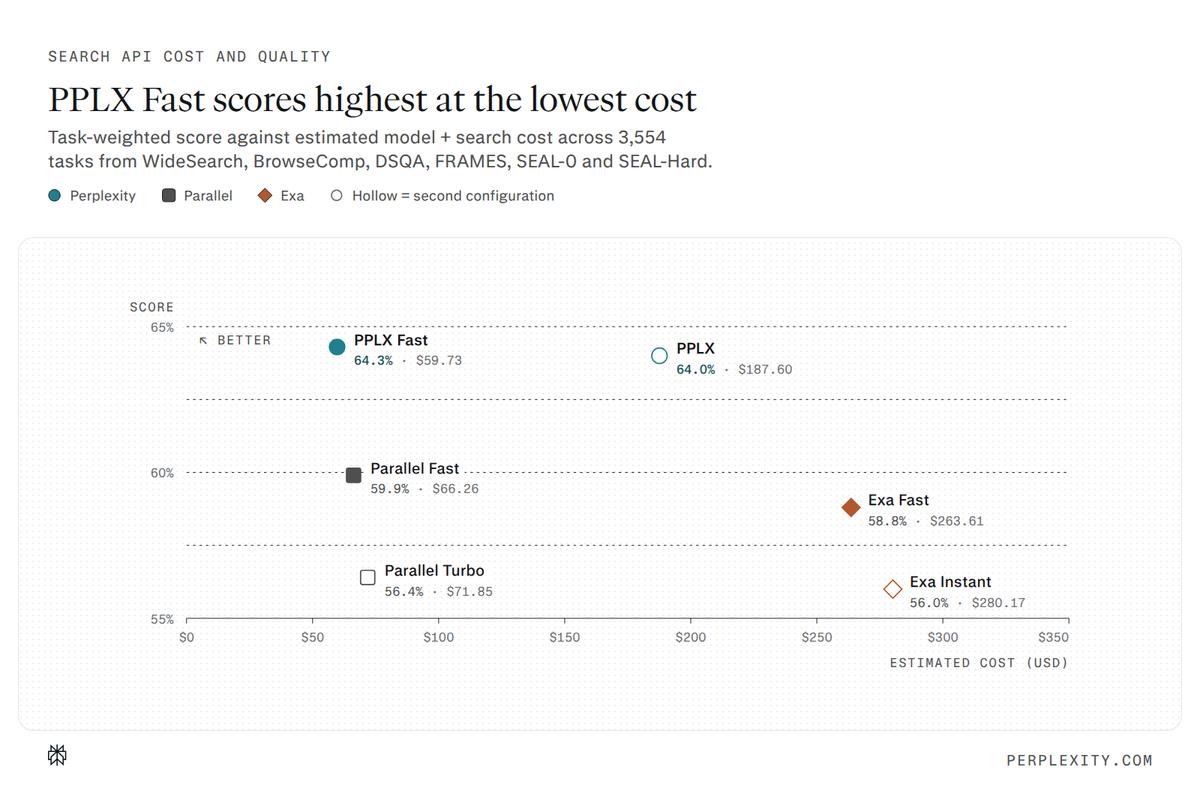Click the $200 x-axis tick label
Image resolution: width=1200 pixels, height=788 pixels.
pos(690,637)
